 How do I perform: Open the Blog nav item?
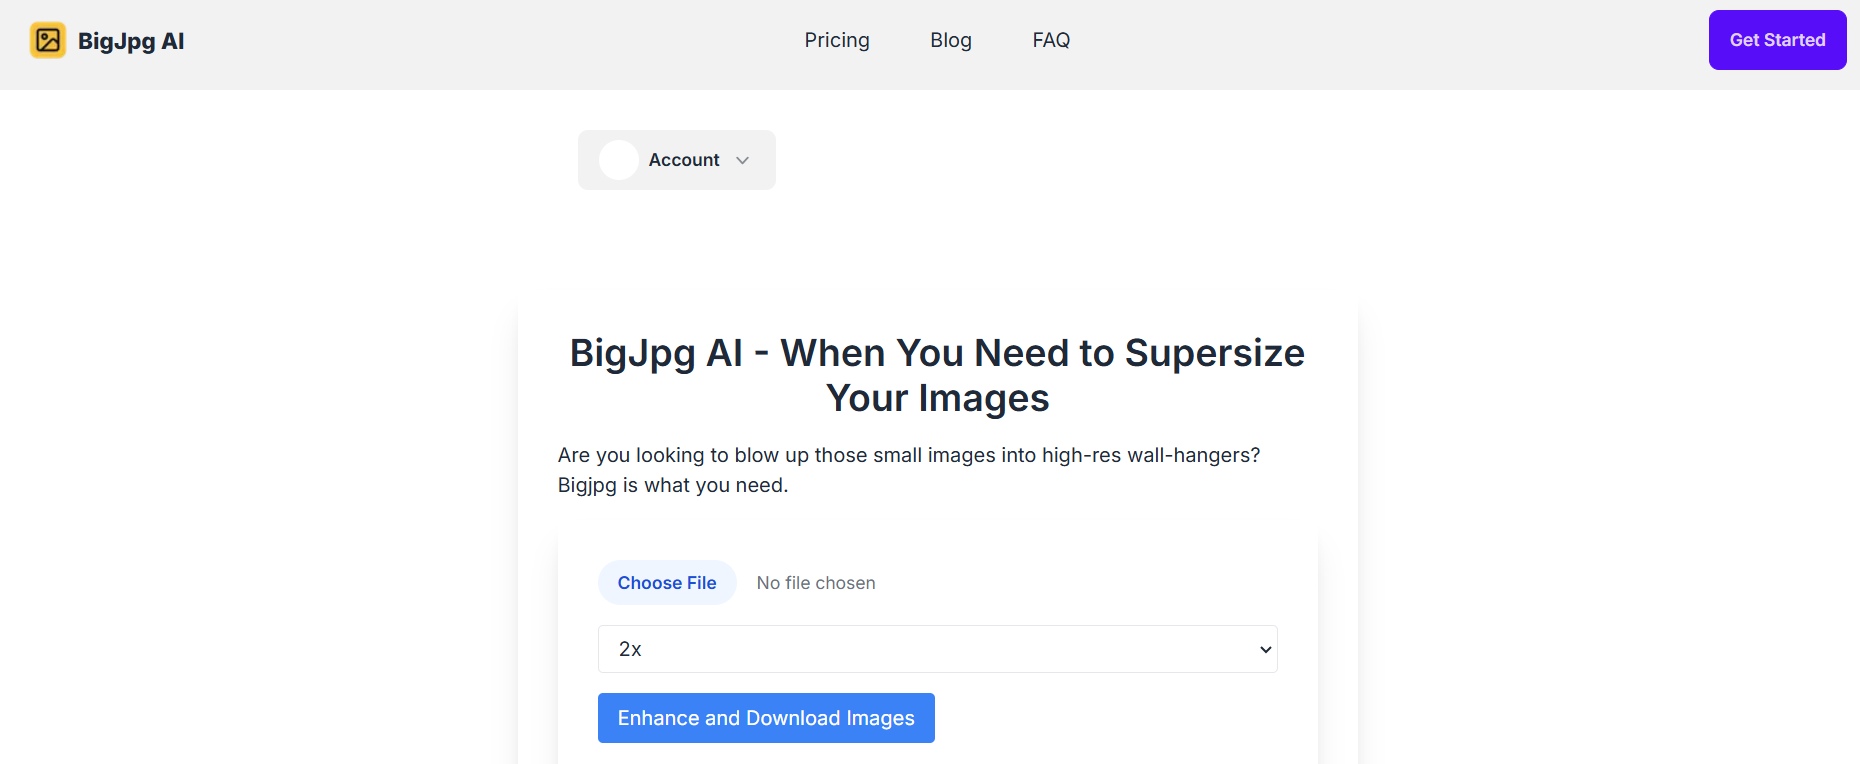[951, 40]
